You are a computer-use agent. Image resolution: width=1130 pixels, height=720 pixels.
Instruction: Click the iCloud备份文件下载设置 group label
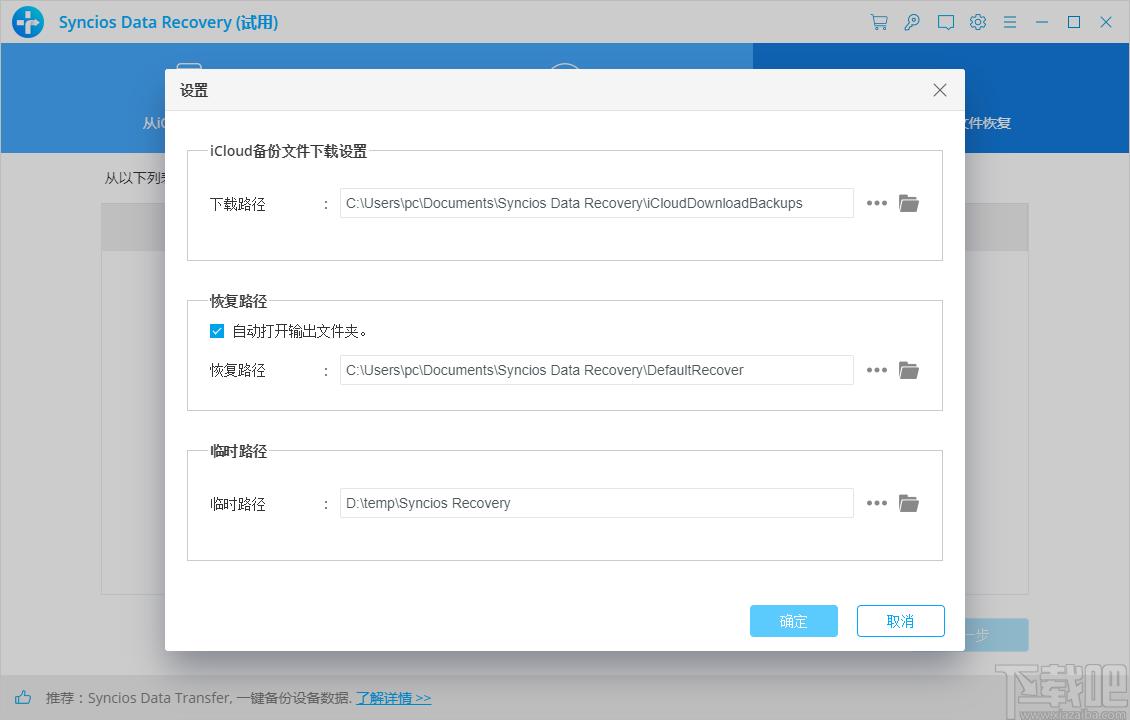click(288, 151)
